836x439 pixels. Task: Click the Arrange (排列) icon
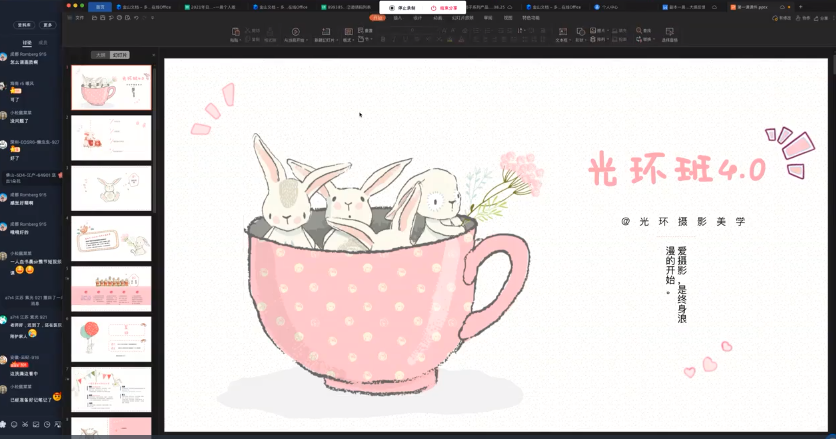[593, 39]
